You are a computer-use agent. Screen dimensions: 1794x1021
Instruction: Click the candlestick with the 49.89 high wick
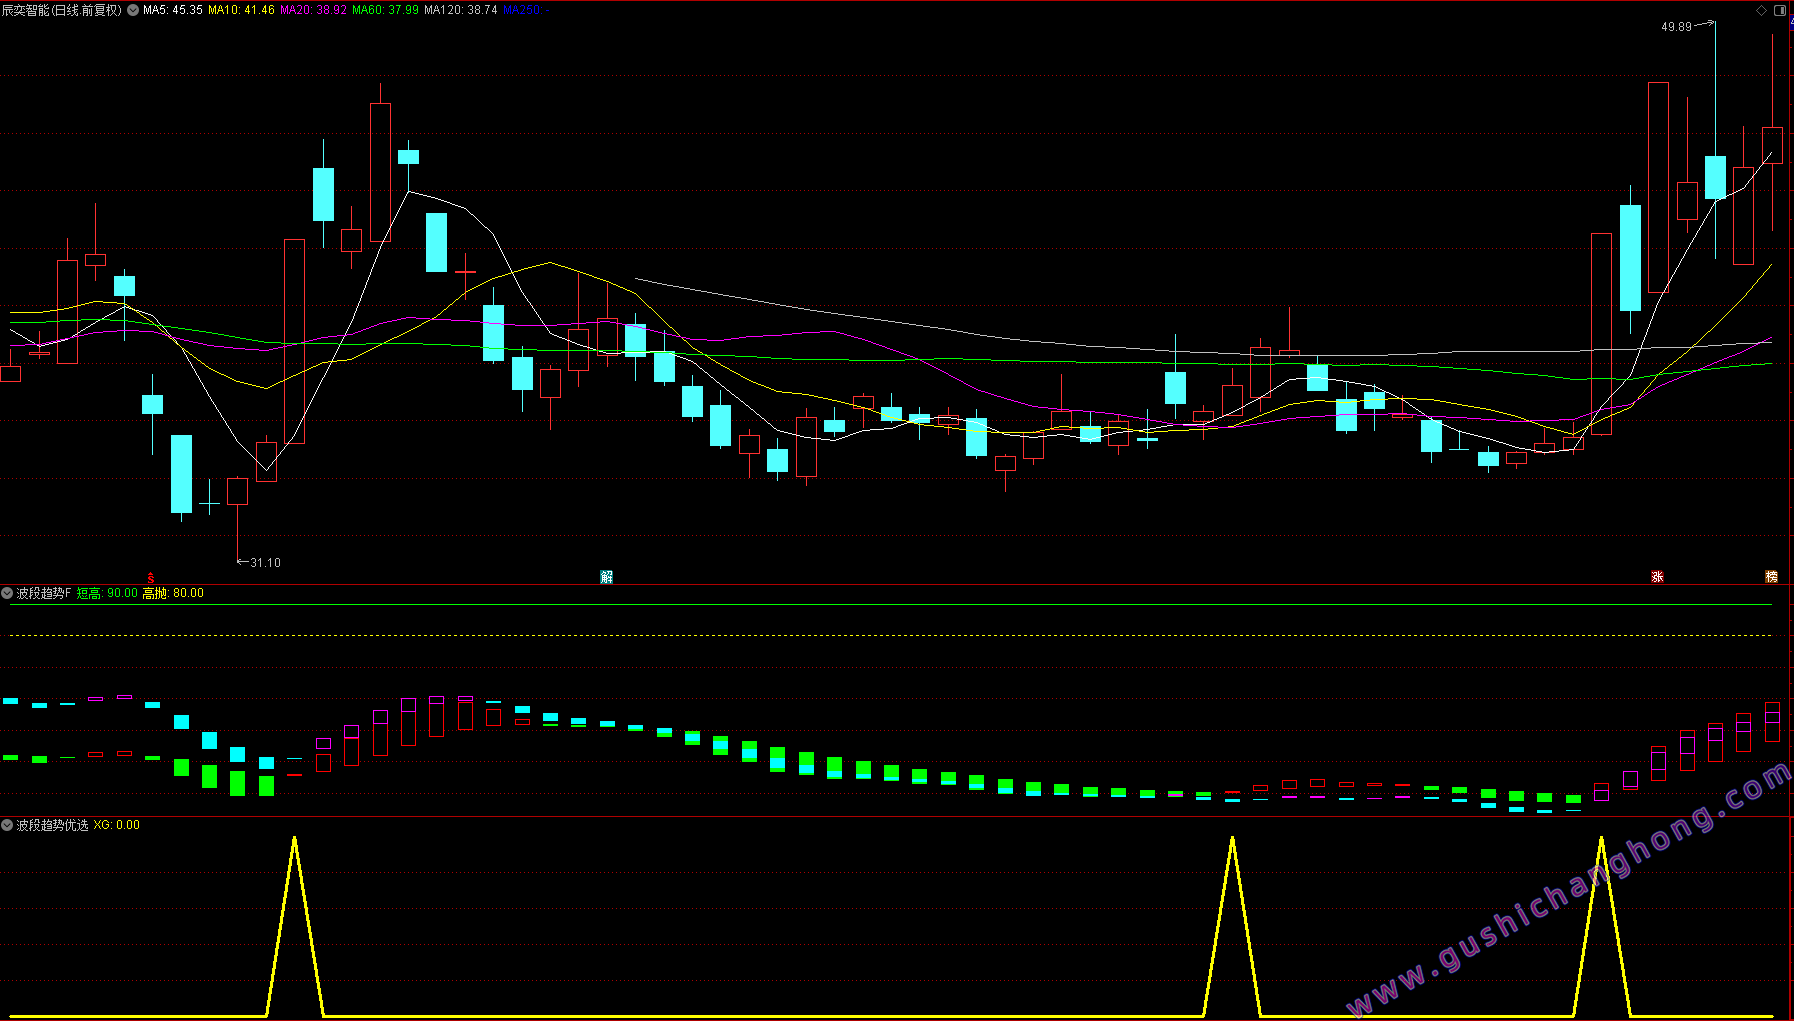point(1715,177)
